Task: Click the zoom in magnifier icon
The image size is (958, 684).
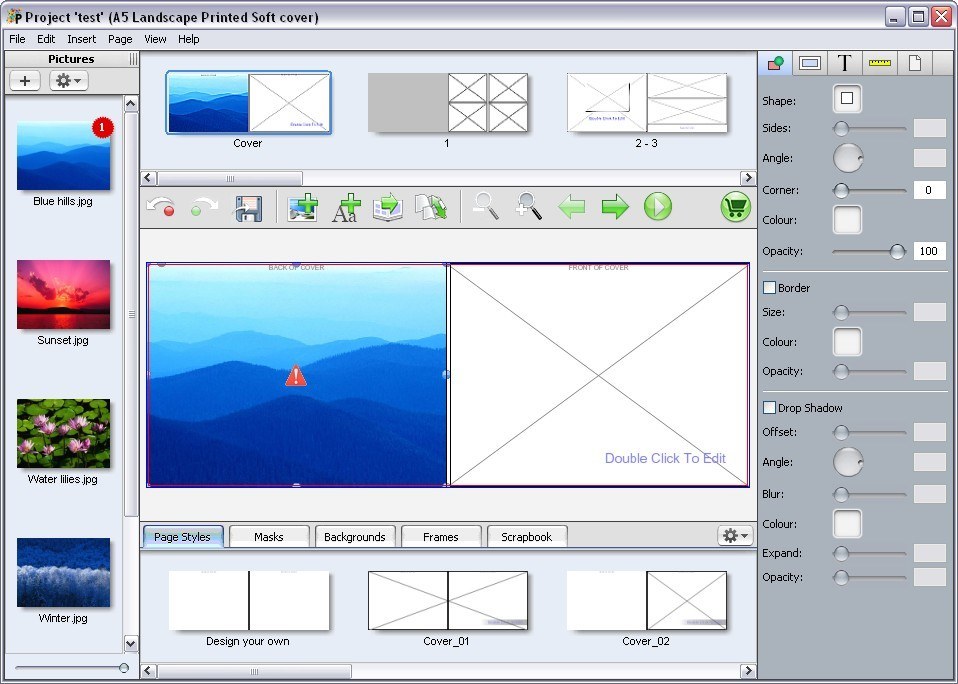Action: [x=528, y=207]
